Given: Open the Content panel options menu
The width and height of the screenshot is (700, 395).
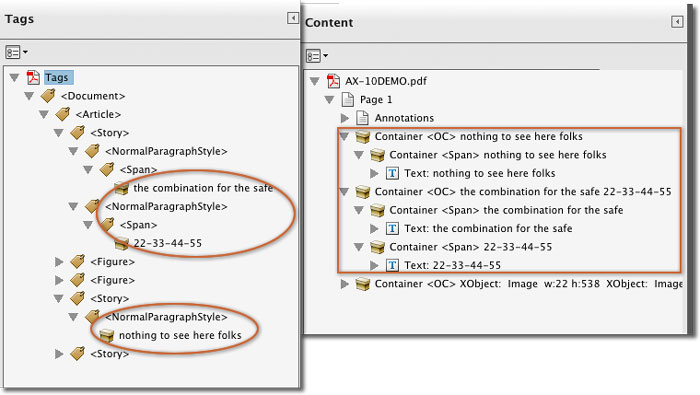Looking at the screenshot, I should coord(317,56).
